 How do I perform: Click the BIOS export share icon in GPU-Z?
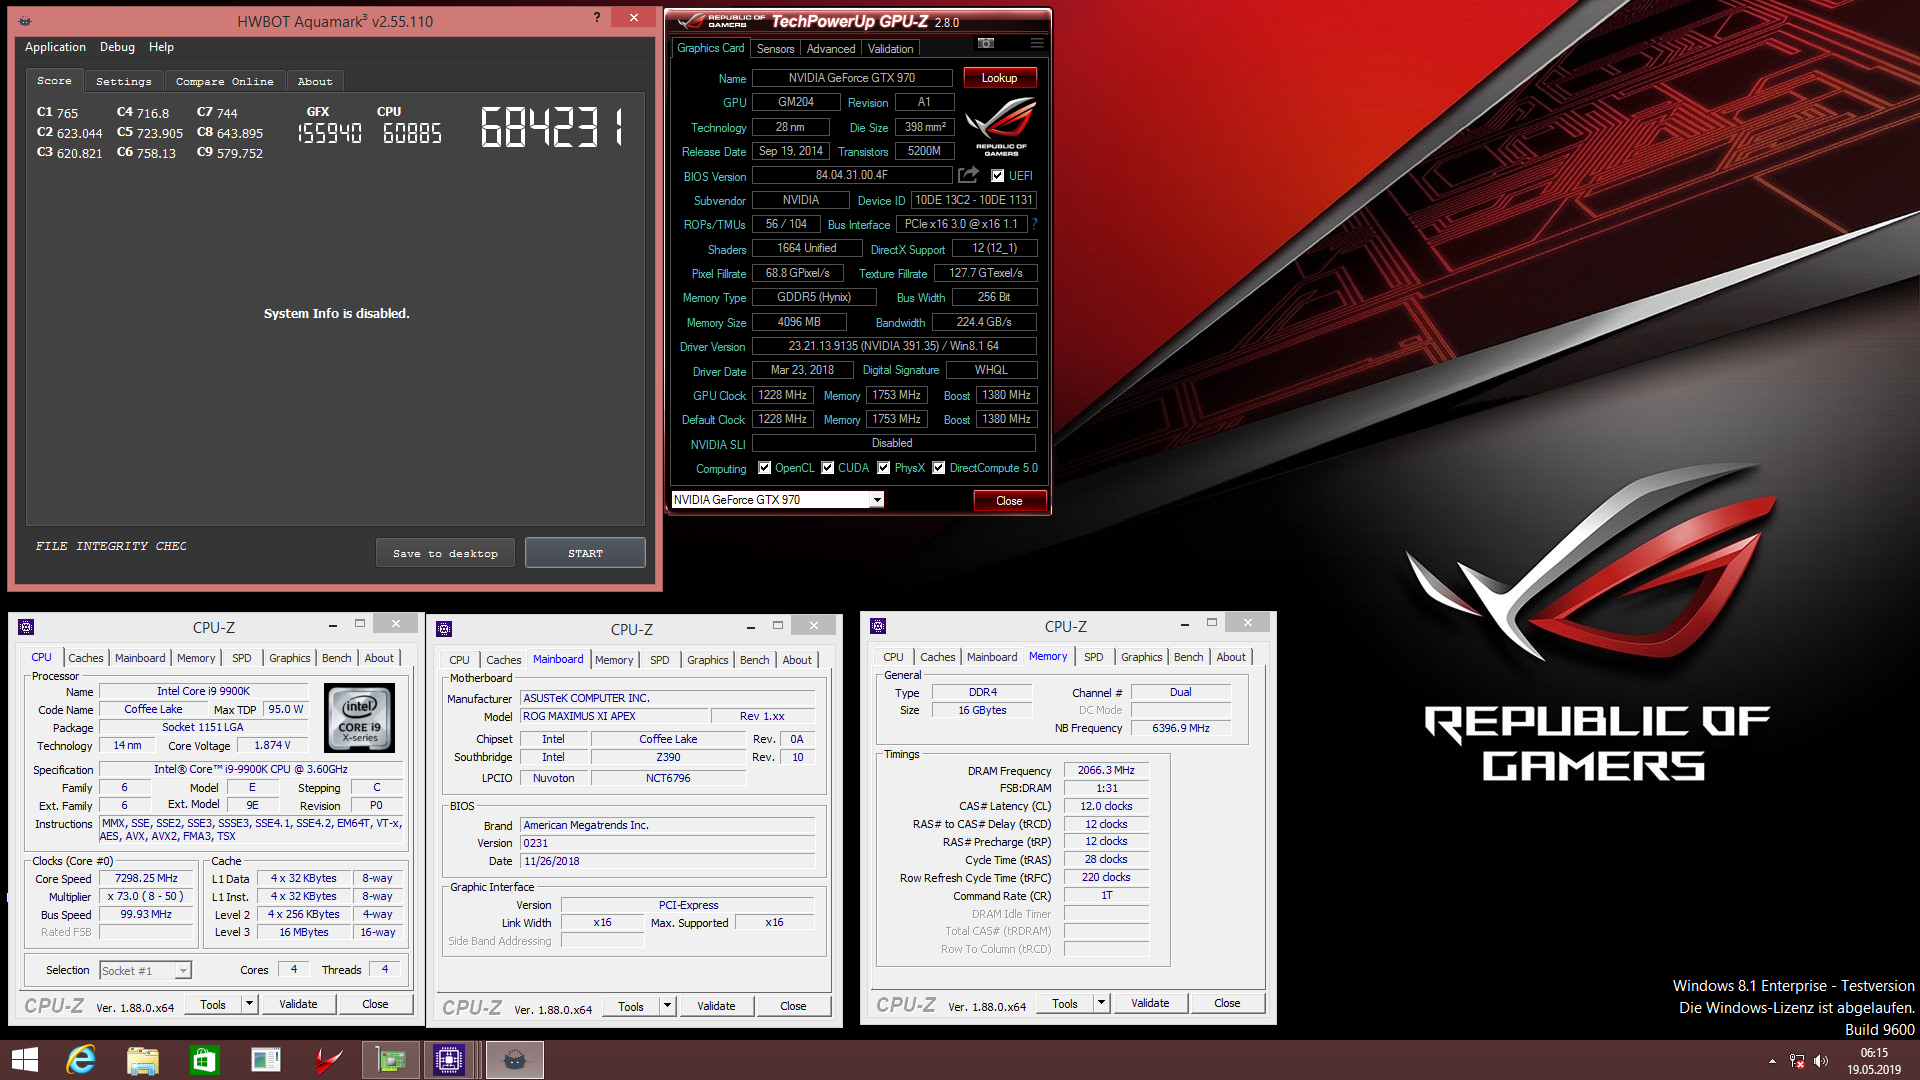click(x=968, y=175)
